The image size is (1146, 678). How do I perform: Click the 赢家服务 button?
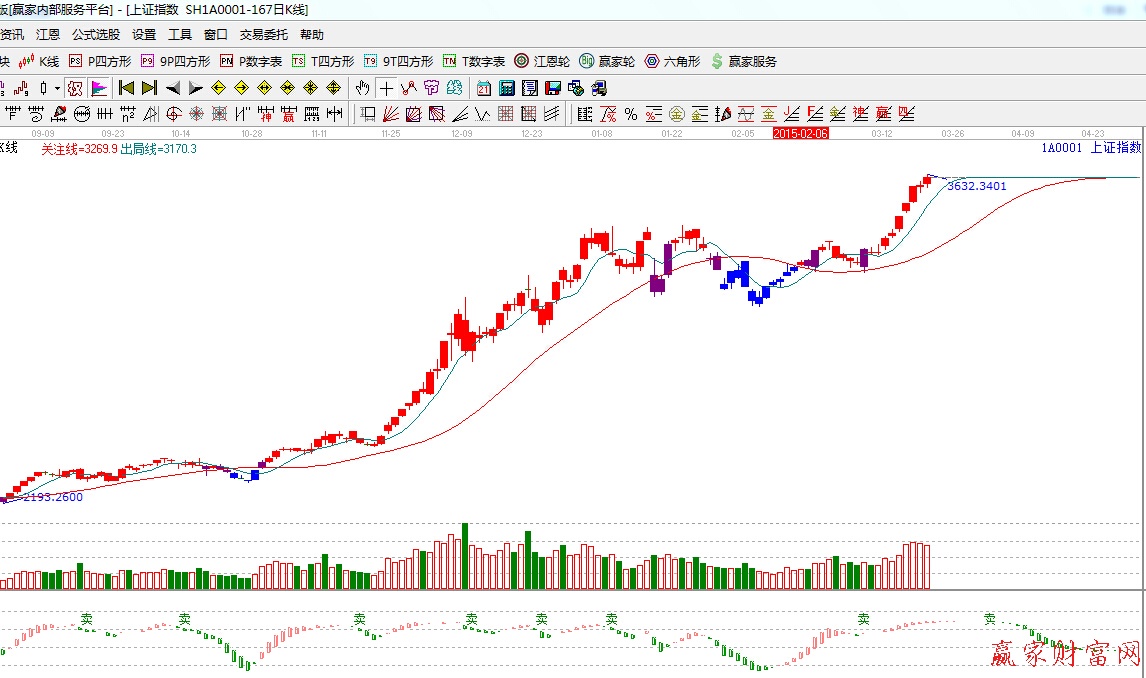pyautogui.click(x=743, y=61)
